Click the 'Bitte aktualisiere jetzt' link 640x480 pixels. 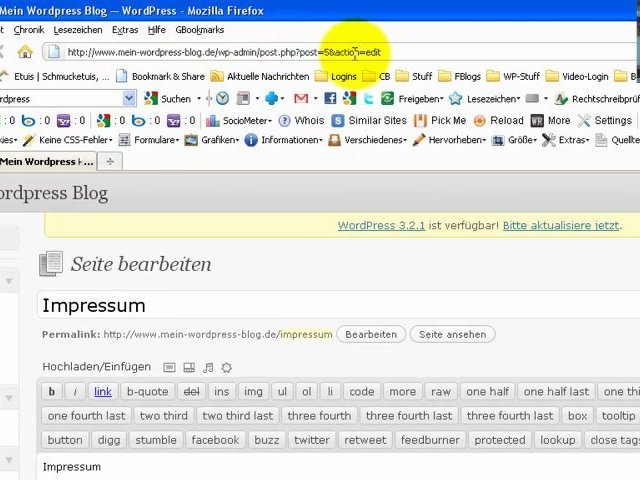560,225
